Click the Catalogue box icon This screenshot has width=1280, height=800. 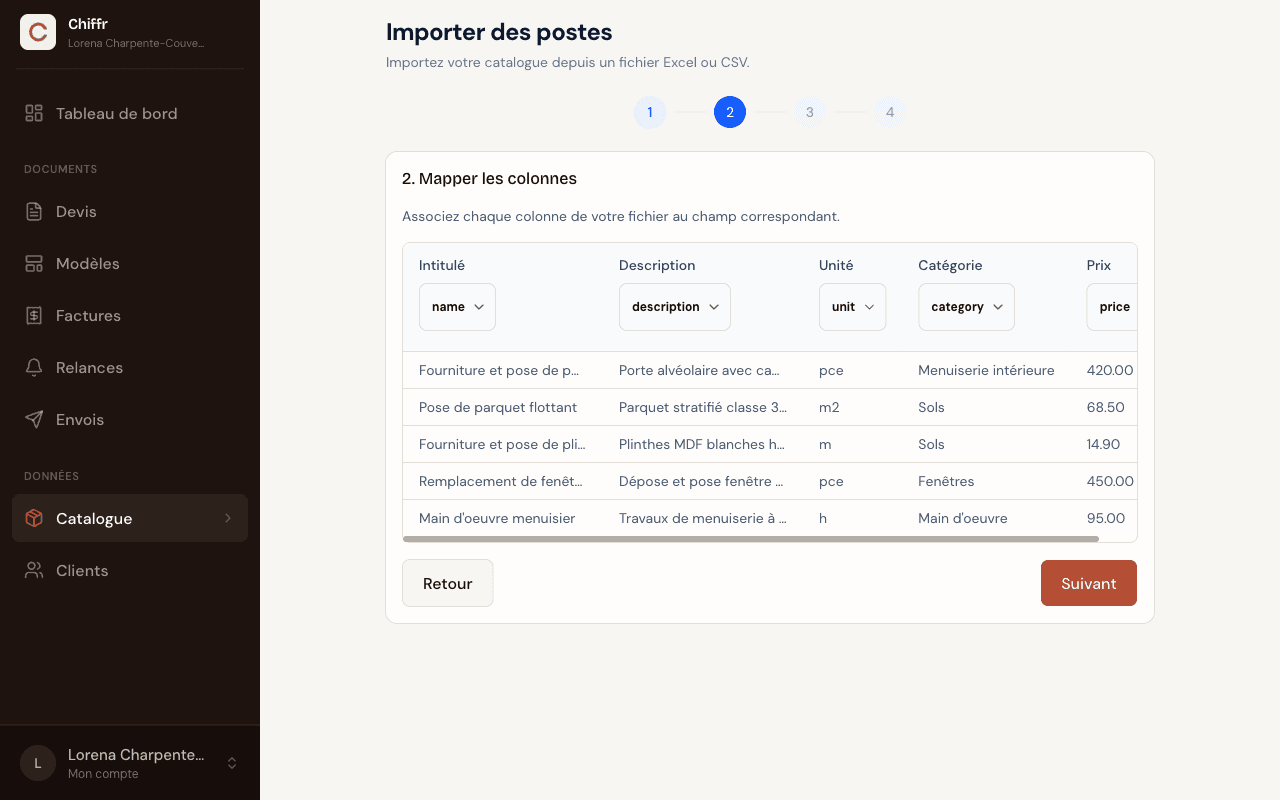[34, 518]
